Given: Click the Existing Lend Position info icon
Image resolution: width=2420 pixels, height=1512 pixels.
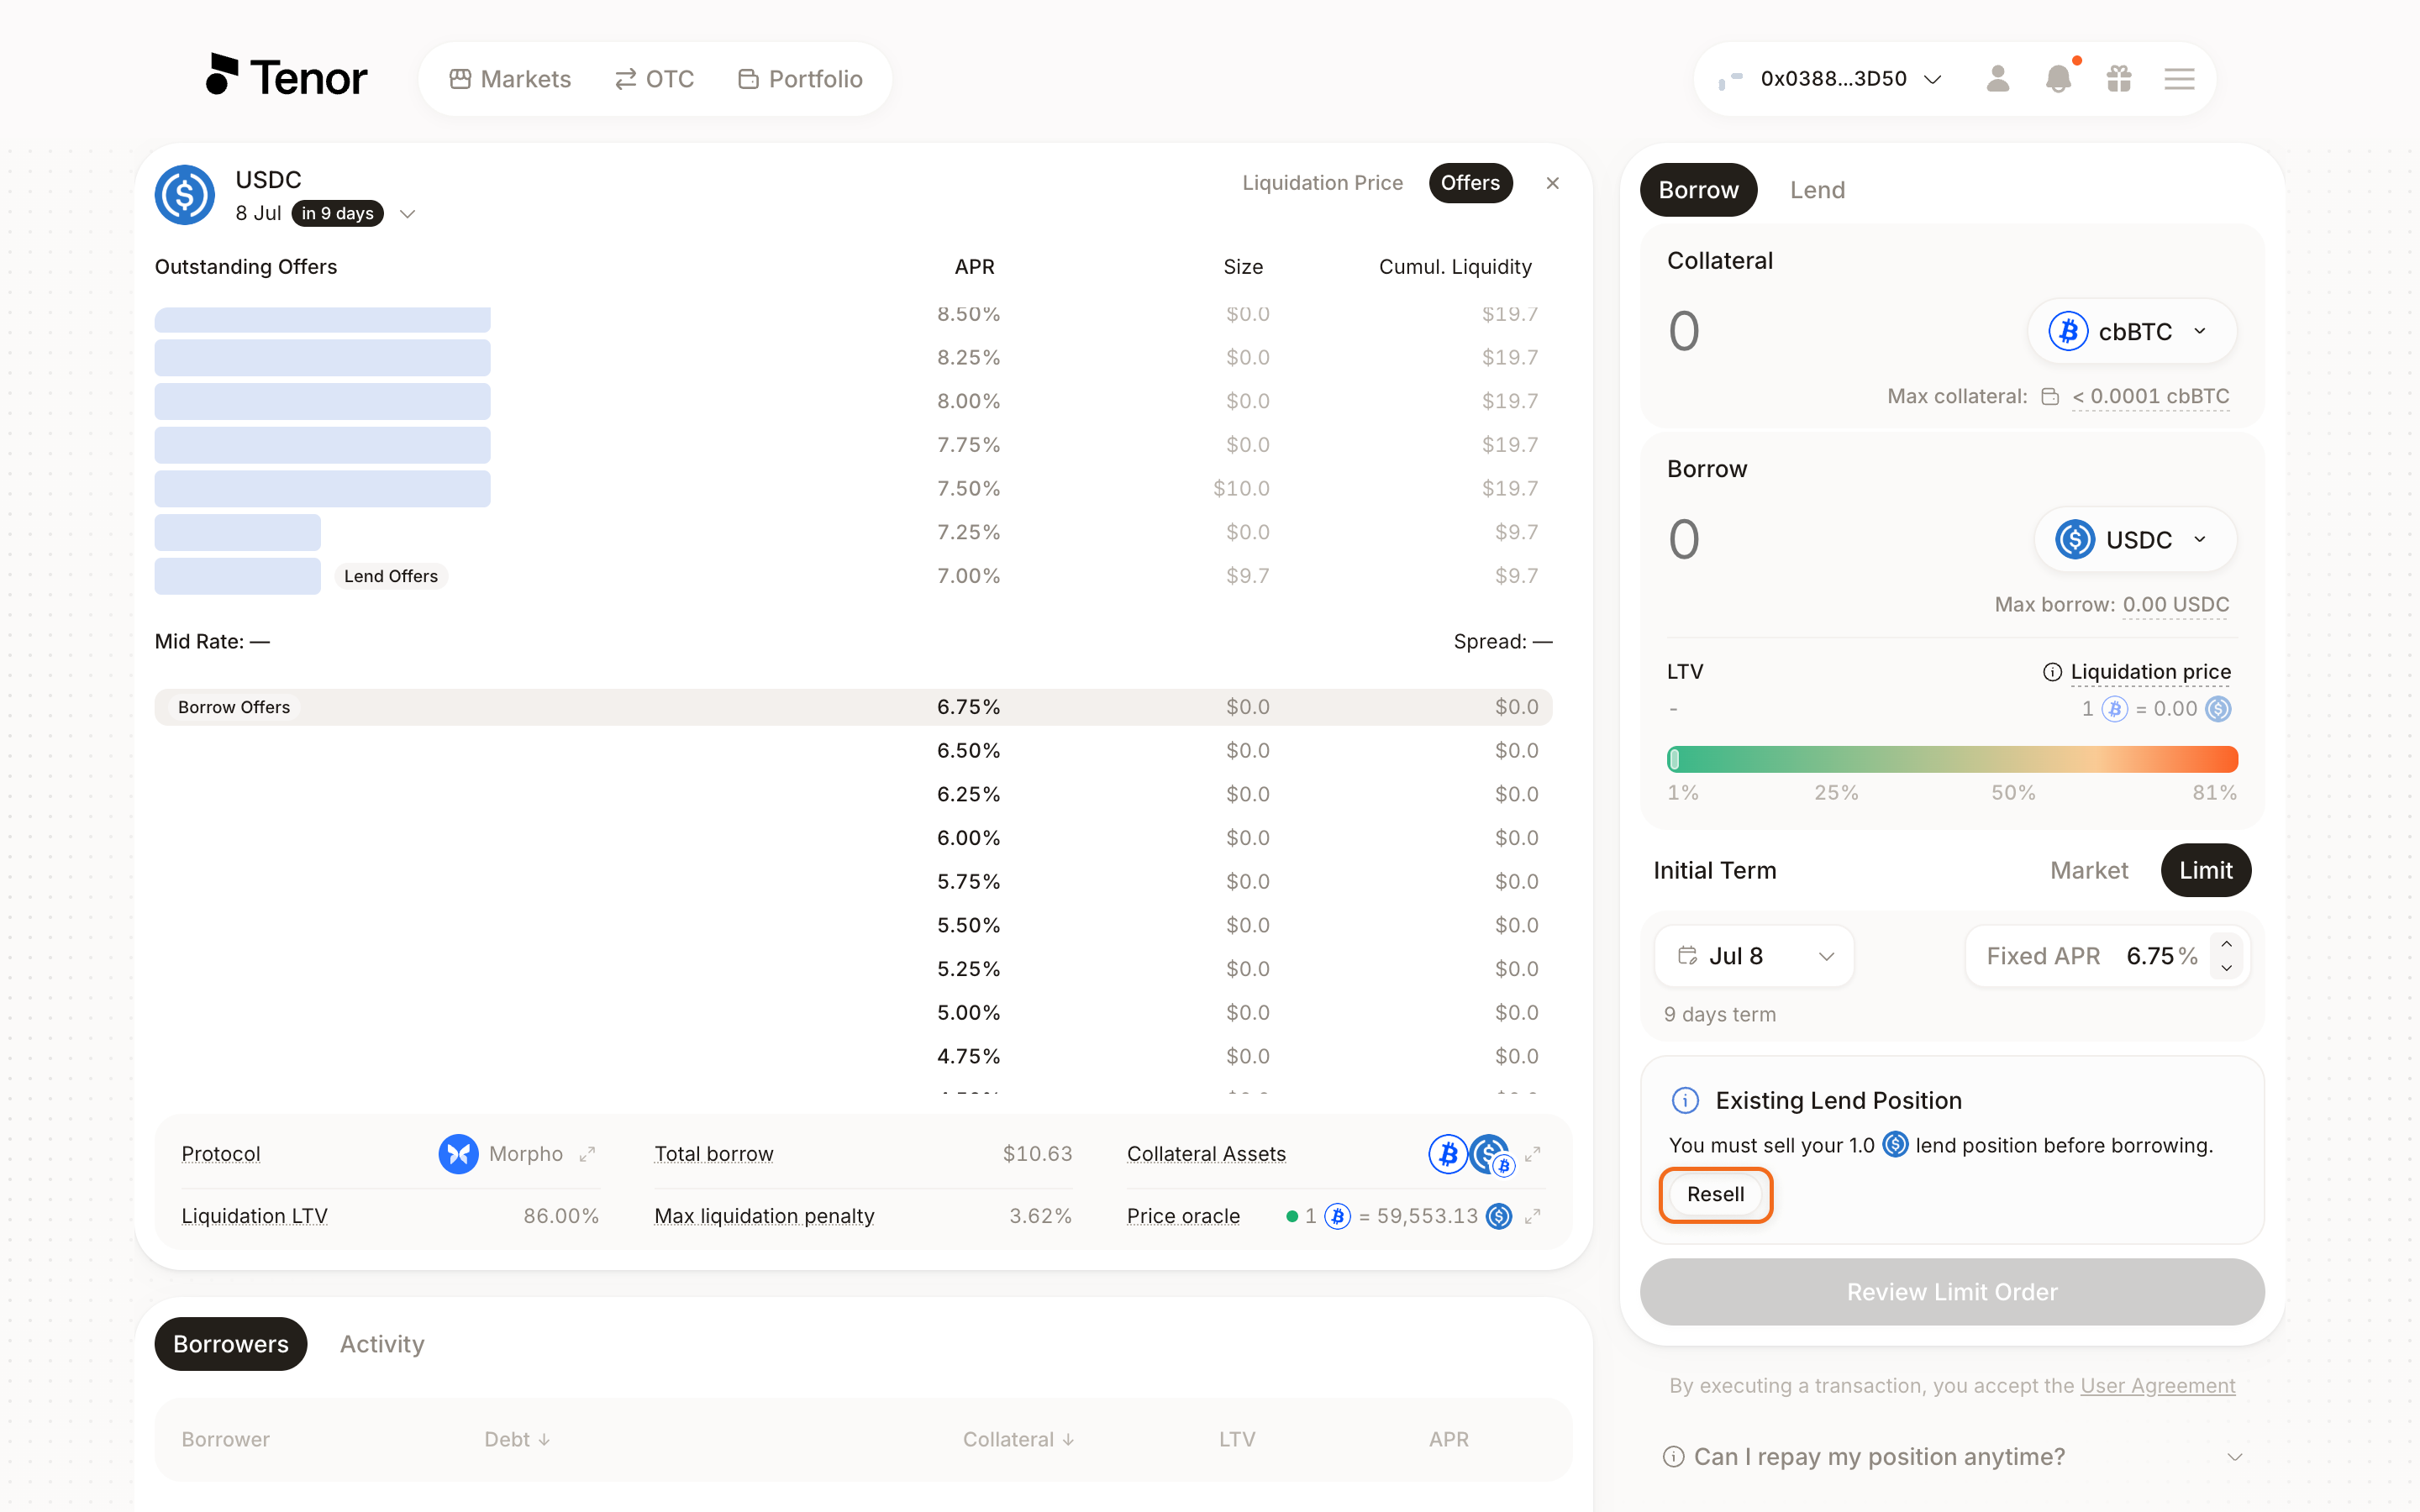Looking at the screenshot, I should 1685,1100.
